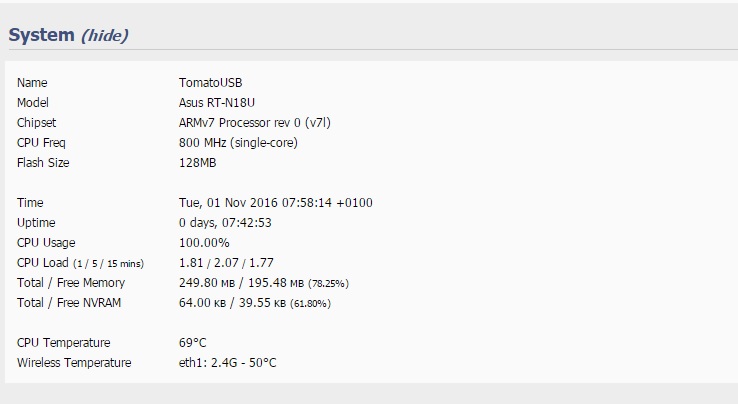Click the 100.00% CPU usage value
The width and height of the screenshot is (738, 404).
coord(204,243)
